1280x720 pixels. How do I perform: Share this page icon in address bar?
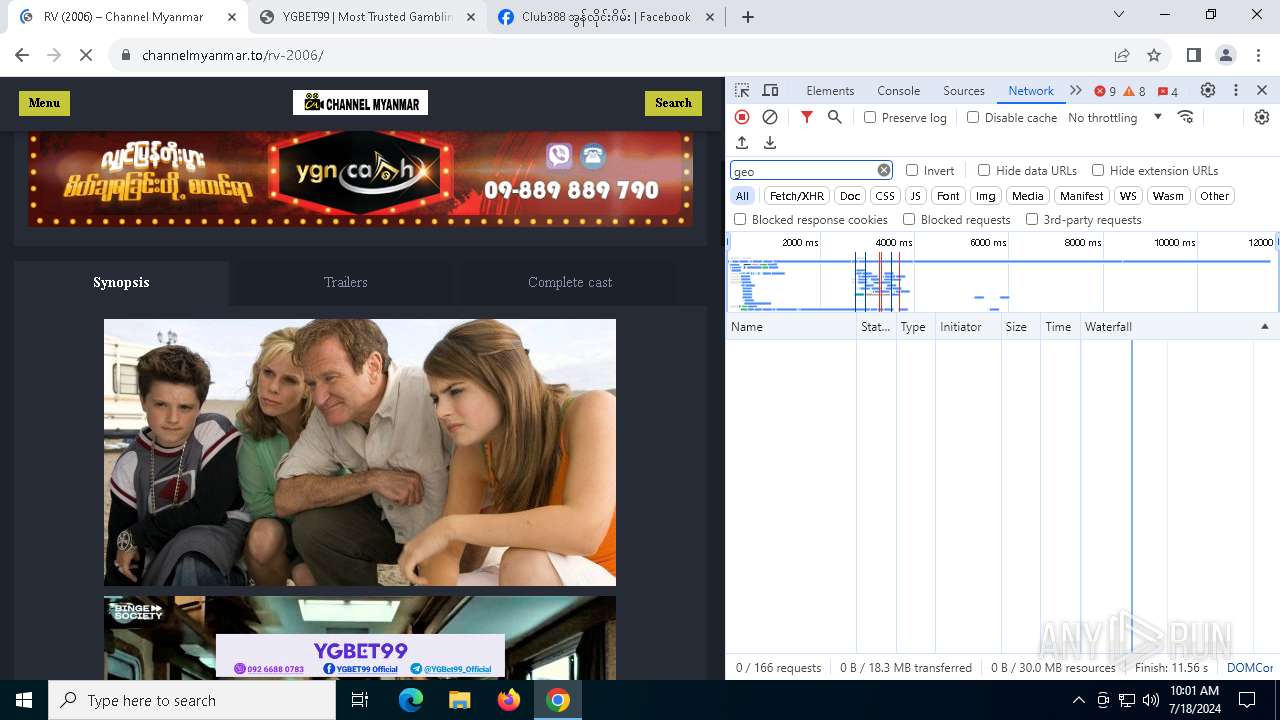(1122, 55)
